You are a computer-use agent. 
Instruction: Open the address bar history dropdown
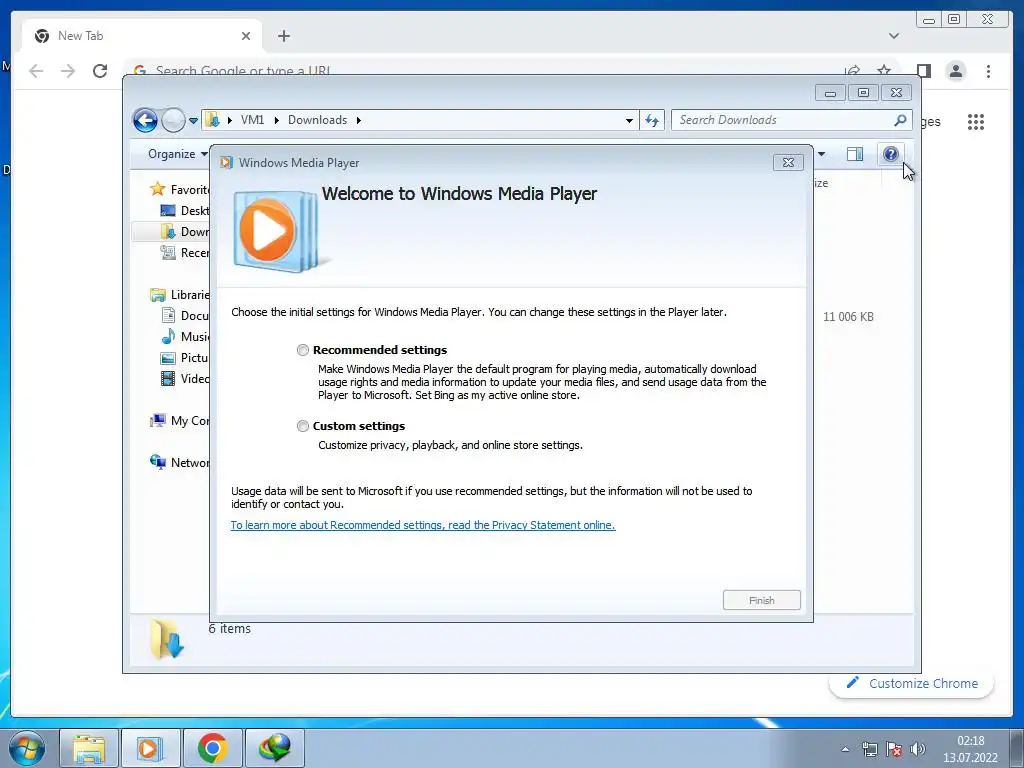pos(629,121)
